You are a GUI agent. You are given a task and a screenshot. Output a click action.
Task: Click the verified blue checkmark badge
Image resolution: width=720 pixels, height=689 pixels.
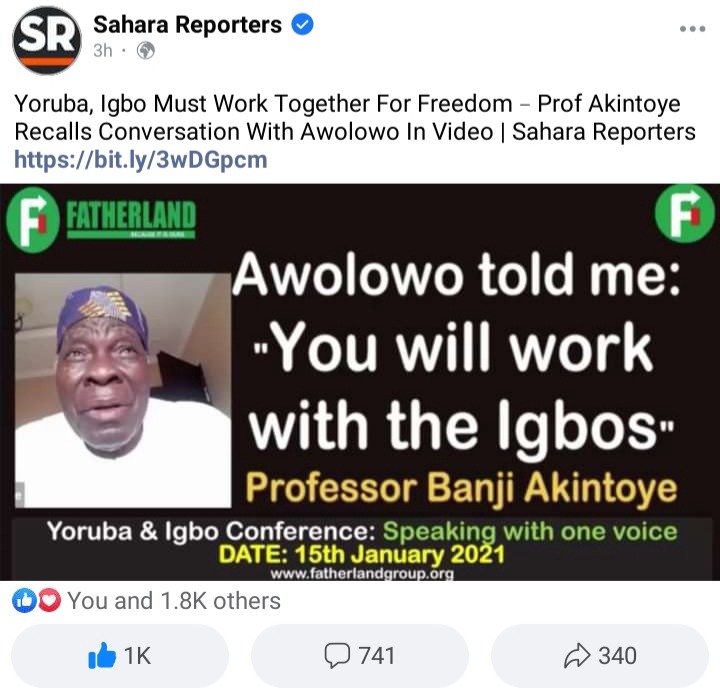tap(303, 24)
